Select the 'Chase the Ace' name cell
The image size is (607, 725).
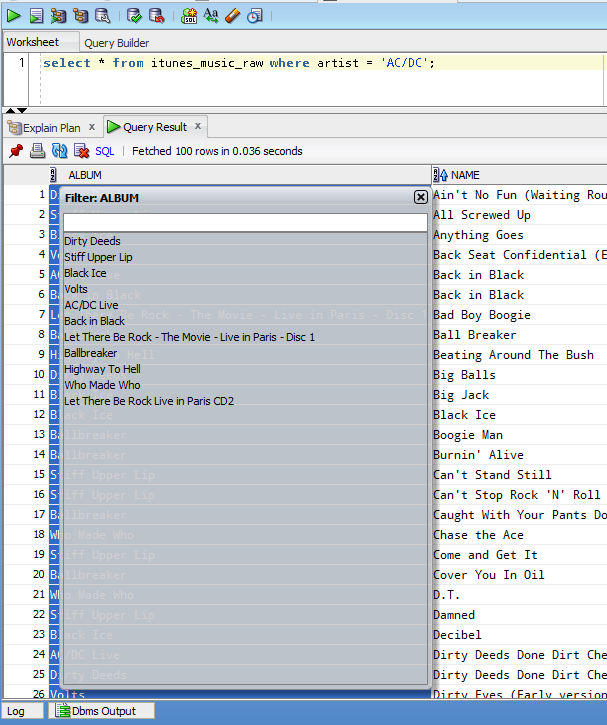pyautogui.click(x=519, y=535)
